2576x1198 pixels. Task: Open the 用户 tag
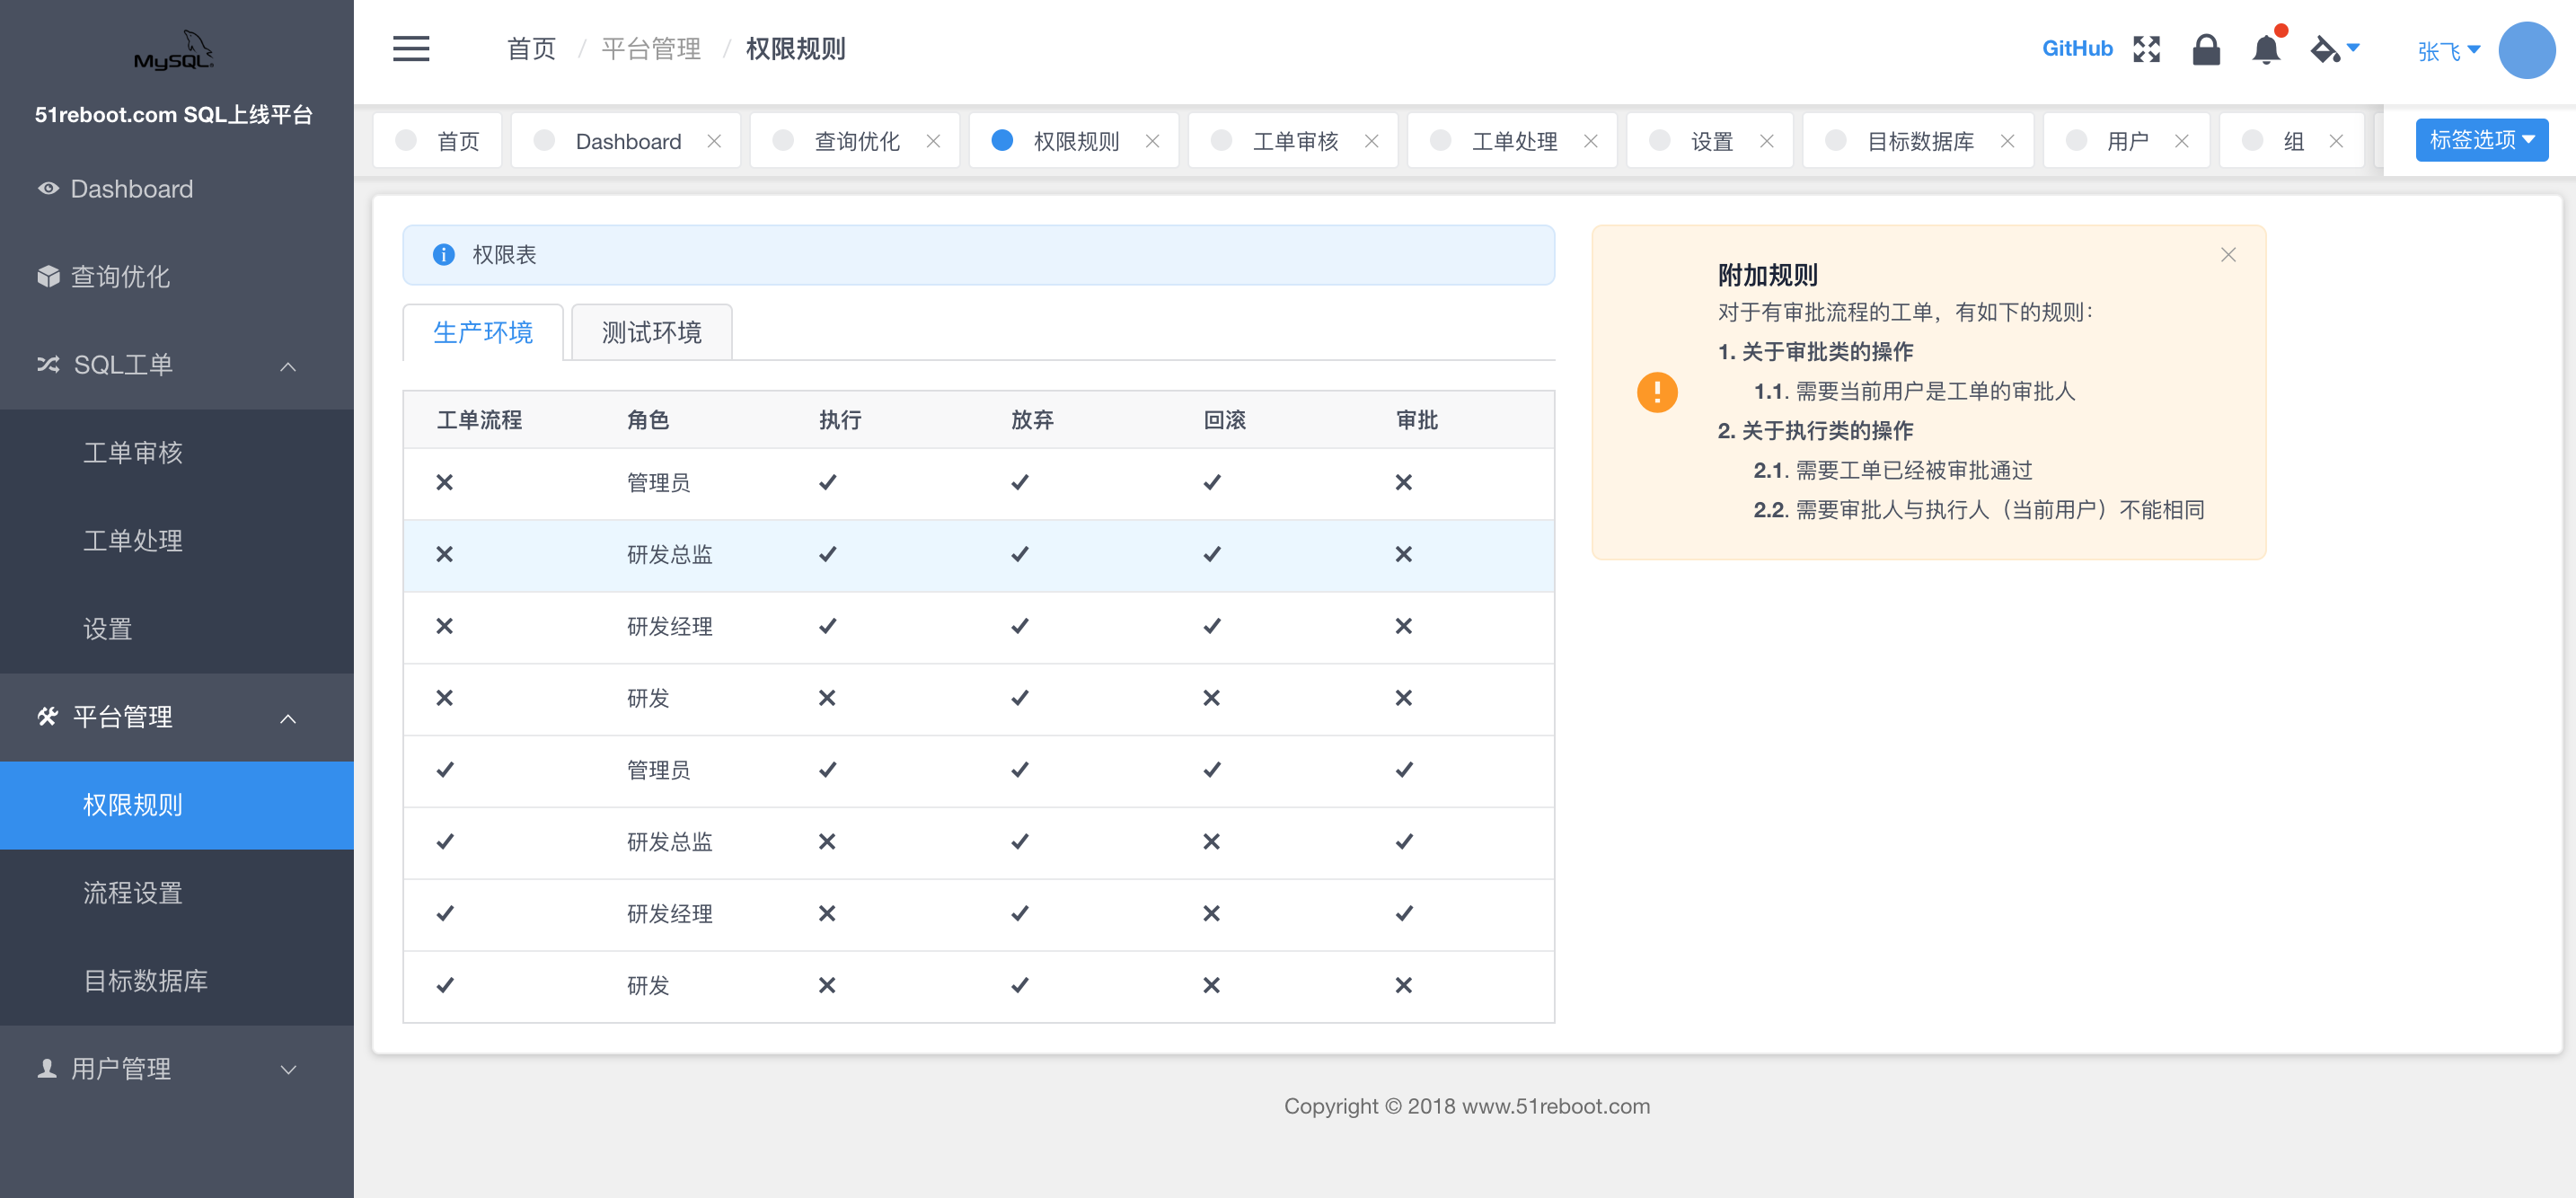(2127, 141)
